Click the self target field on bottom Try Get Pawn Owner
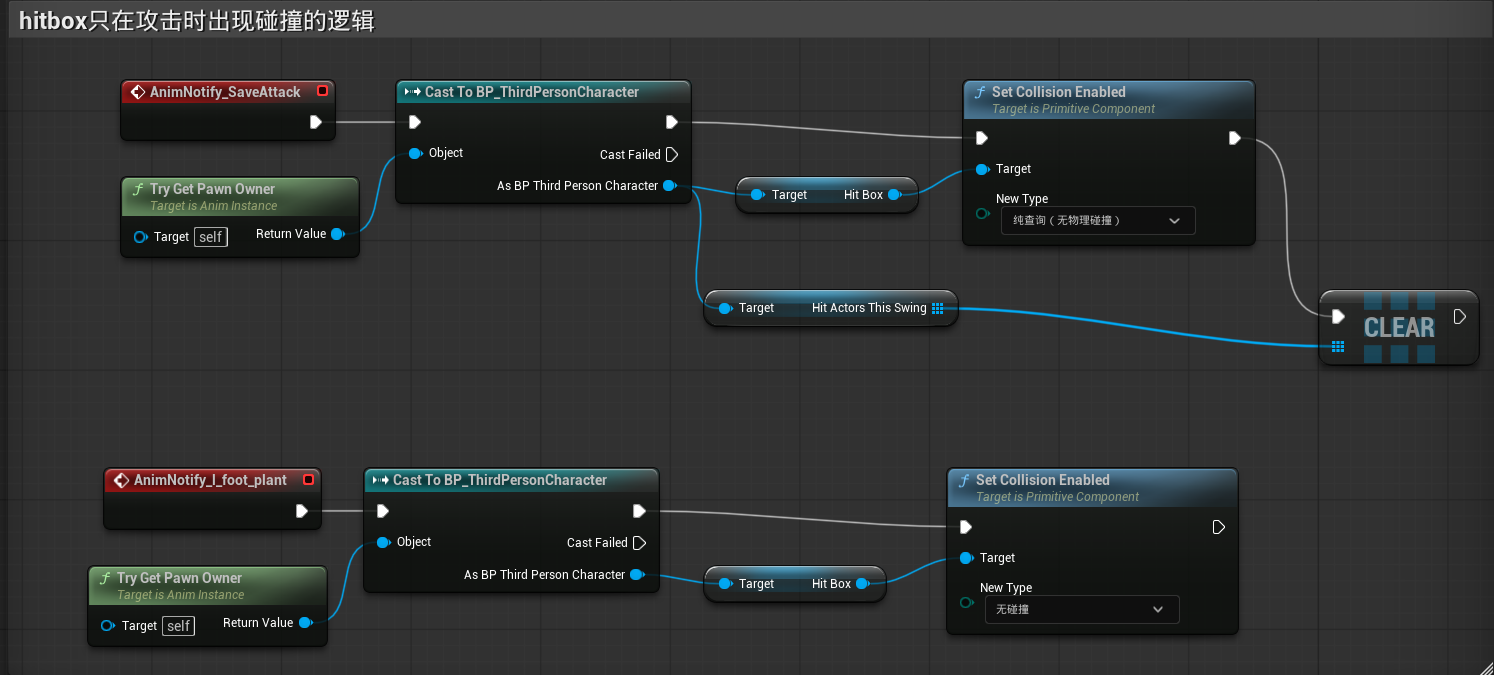1494x675 pixels. tap(179, 626)
